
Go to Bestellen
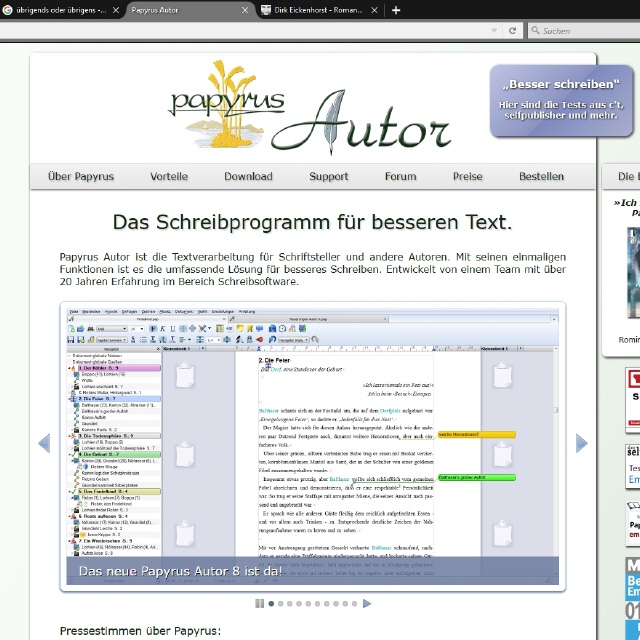click(541, 176)
